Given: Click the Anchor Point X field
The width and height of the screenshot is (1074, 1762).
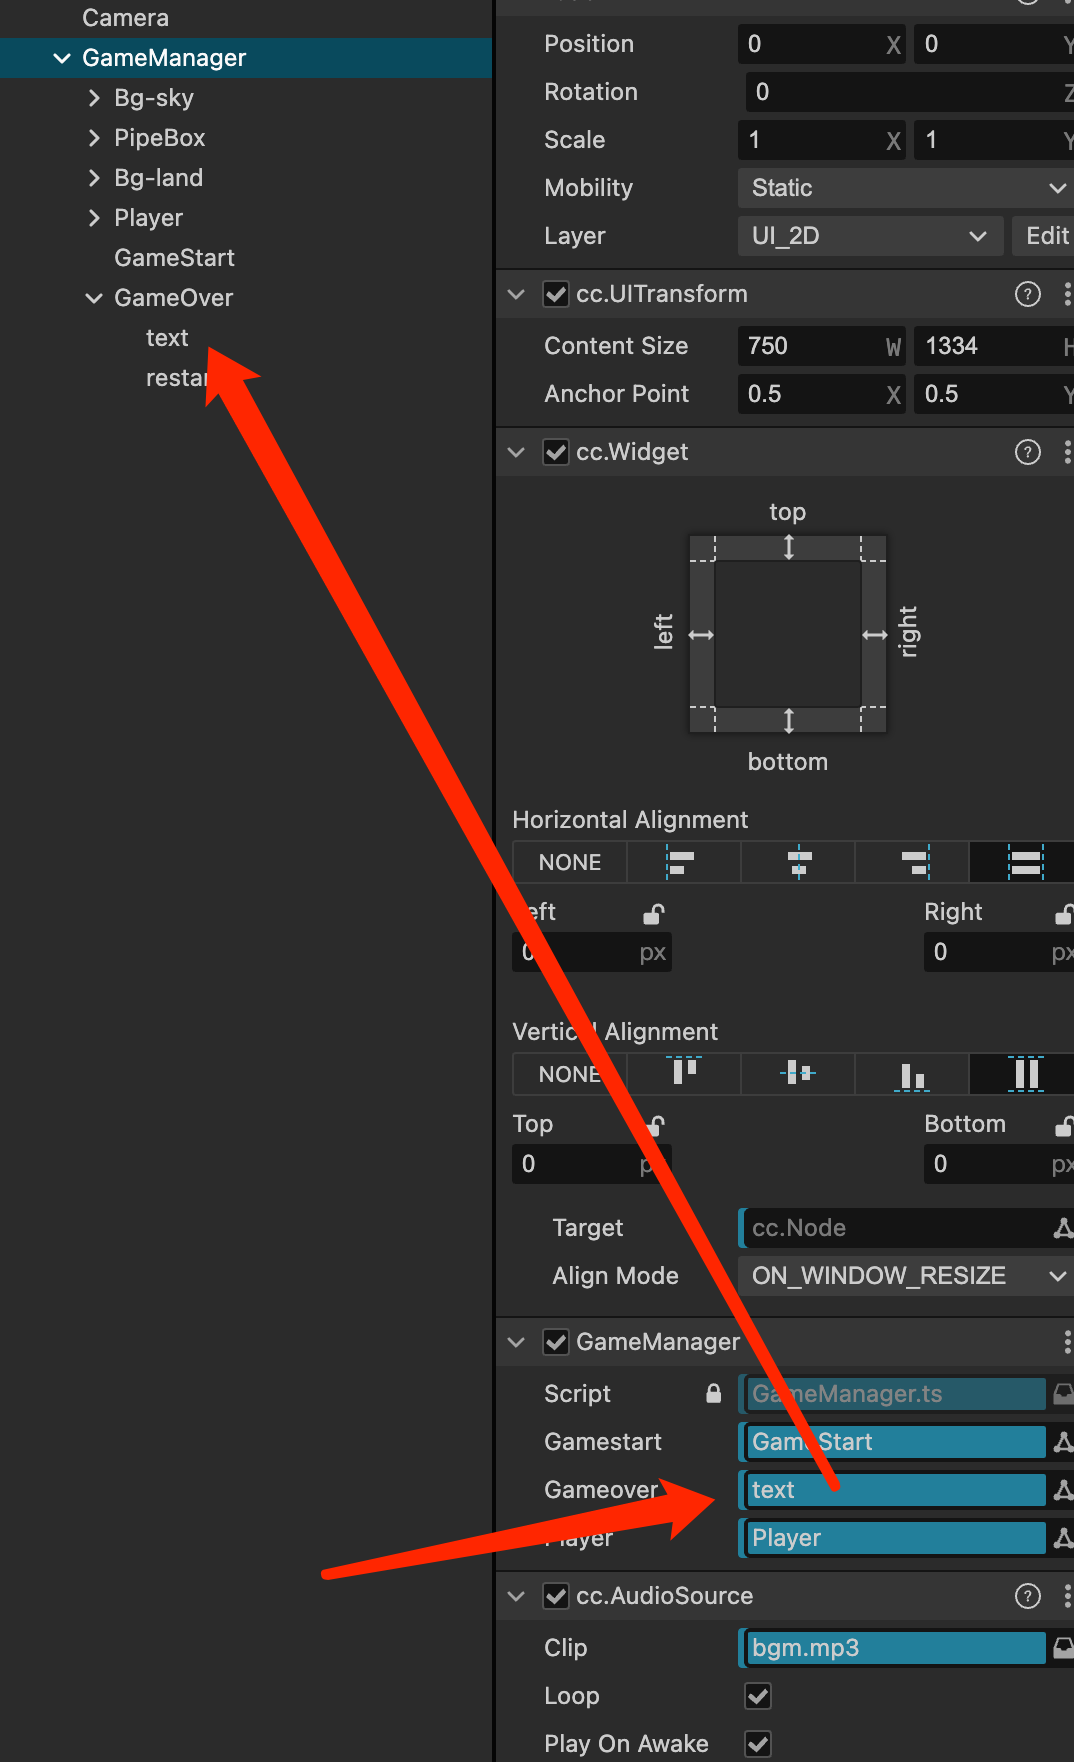Looking at the screenshot, I should click(x=822, y=394).
